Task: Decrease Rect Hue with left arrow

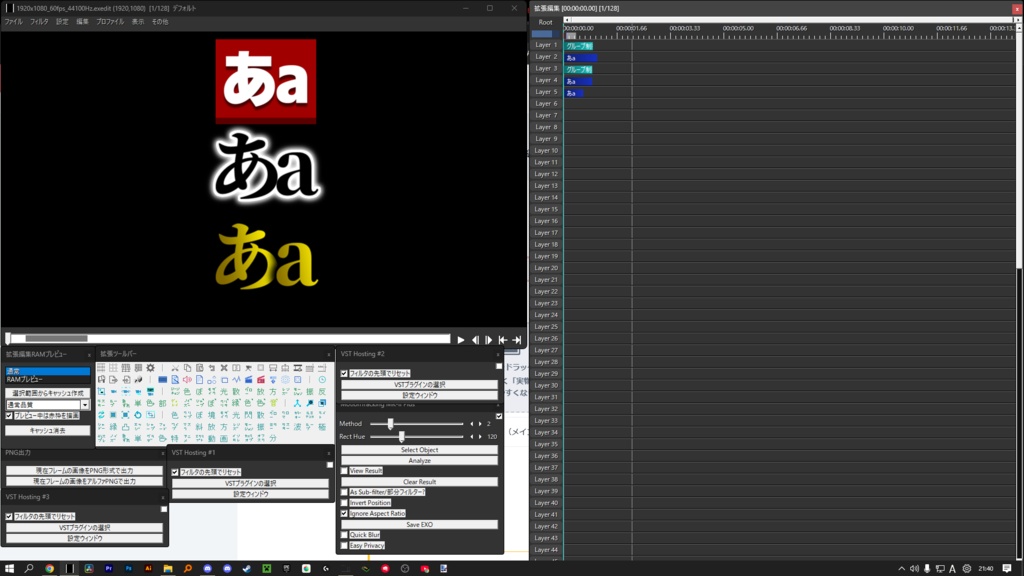Action: (x=472, y=436)
